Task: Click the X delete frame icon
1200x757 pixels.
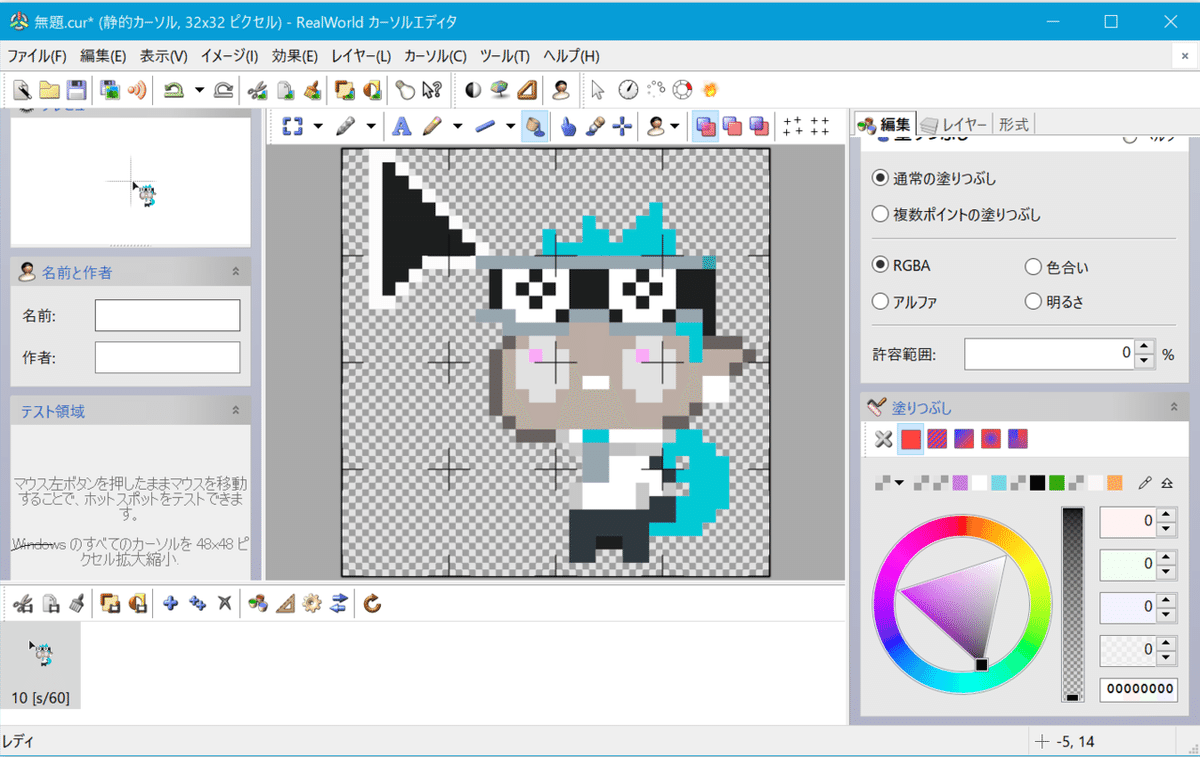Action: tap(224, 603)
